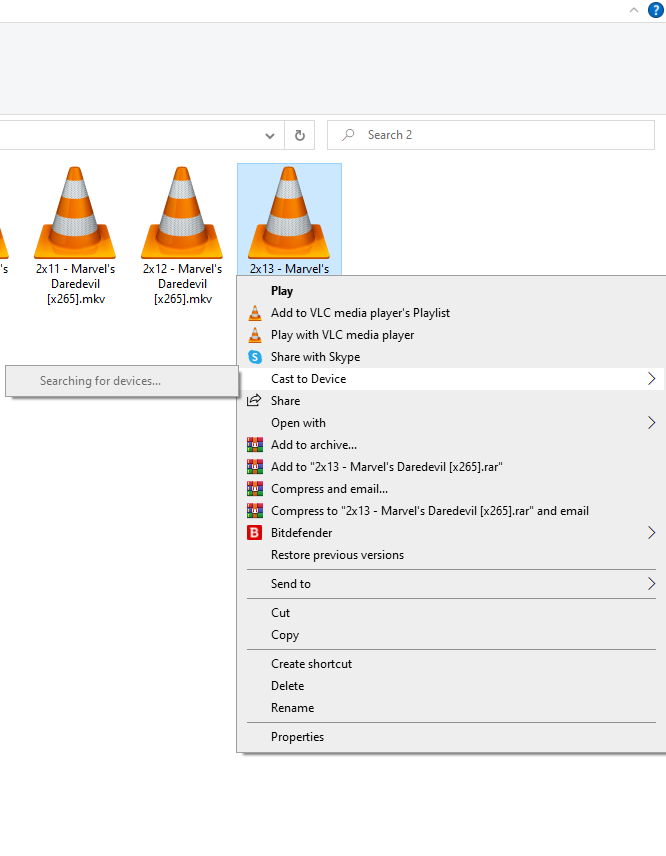Open Properties for the selected file
The width and height of the screenshot is (666, 856).
pos(451,737)
